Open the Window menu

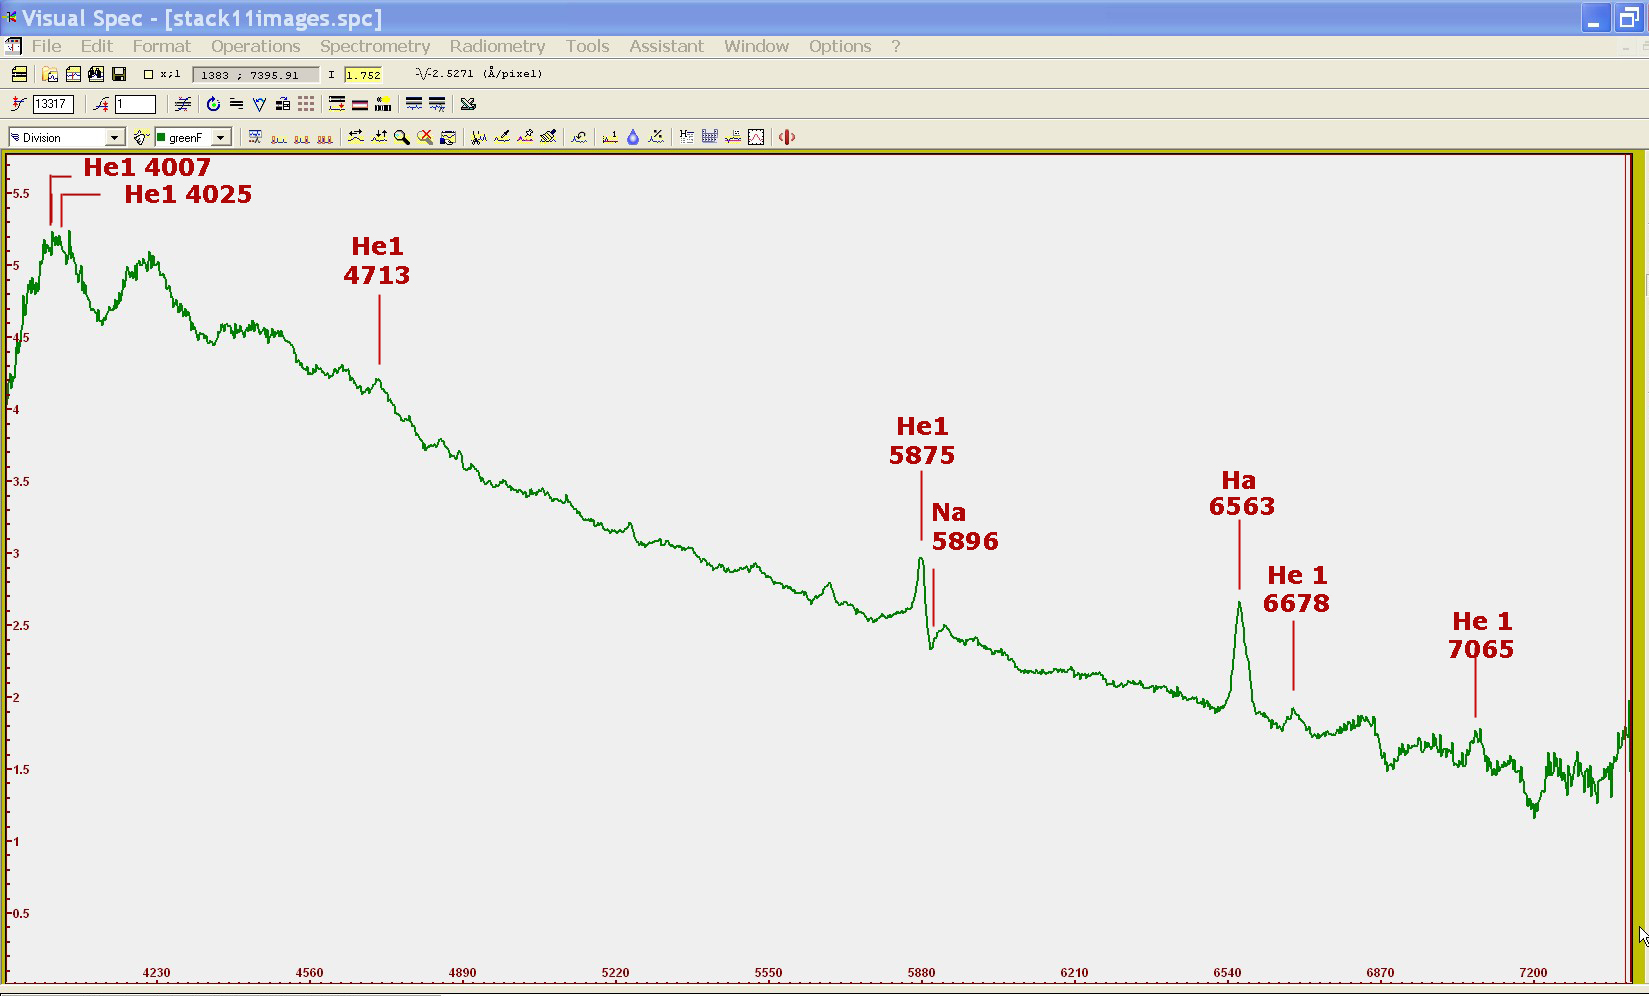pos(756,46)
